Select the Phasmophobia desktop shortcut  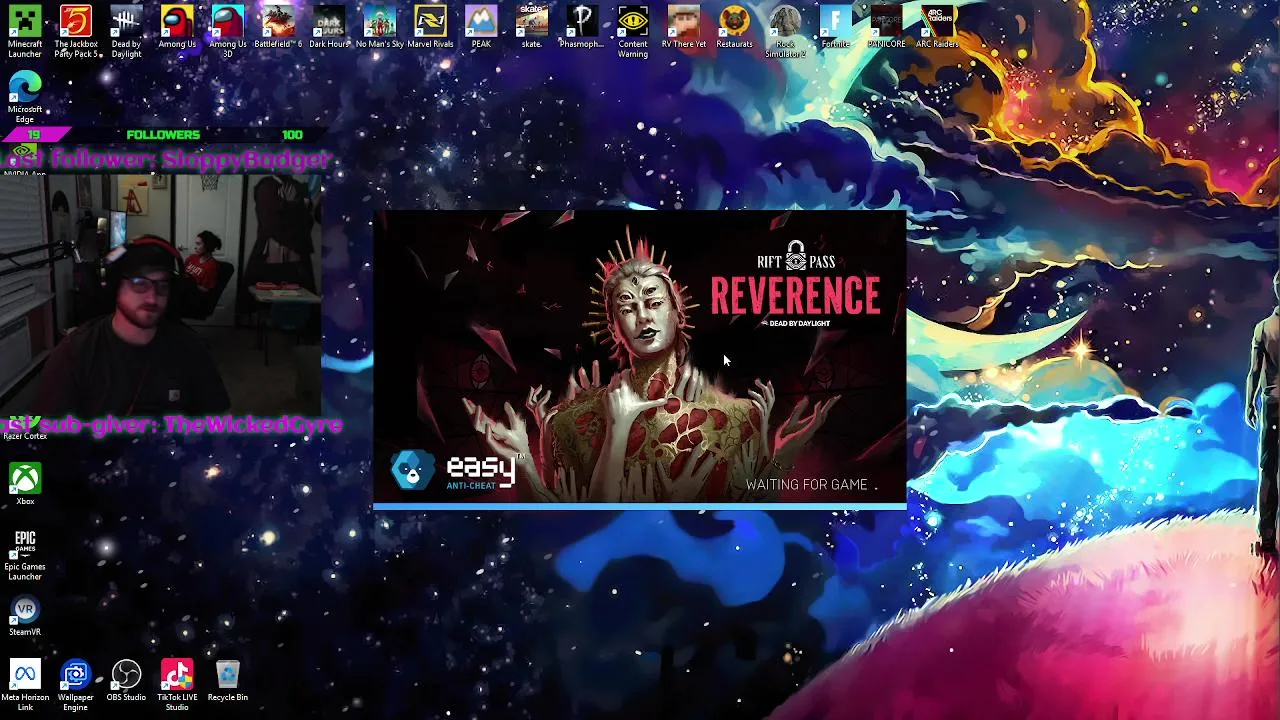tap(582, 27)
